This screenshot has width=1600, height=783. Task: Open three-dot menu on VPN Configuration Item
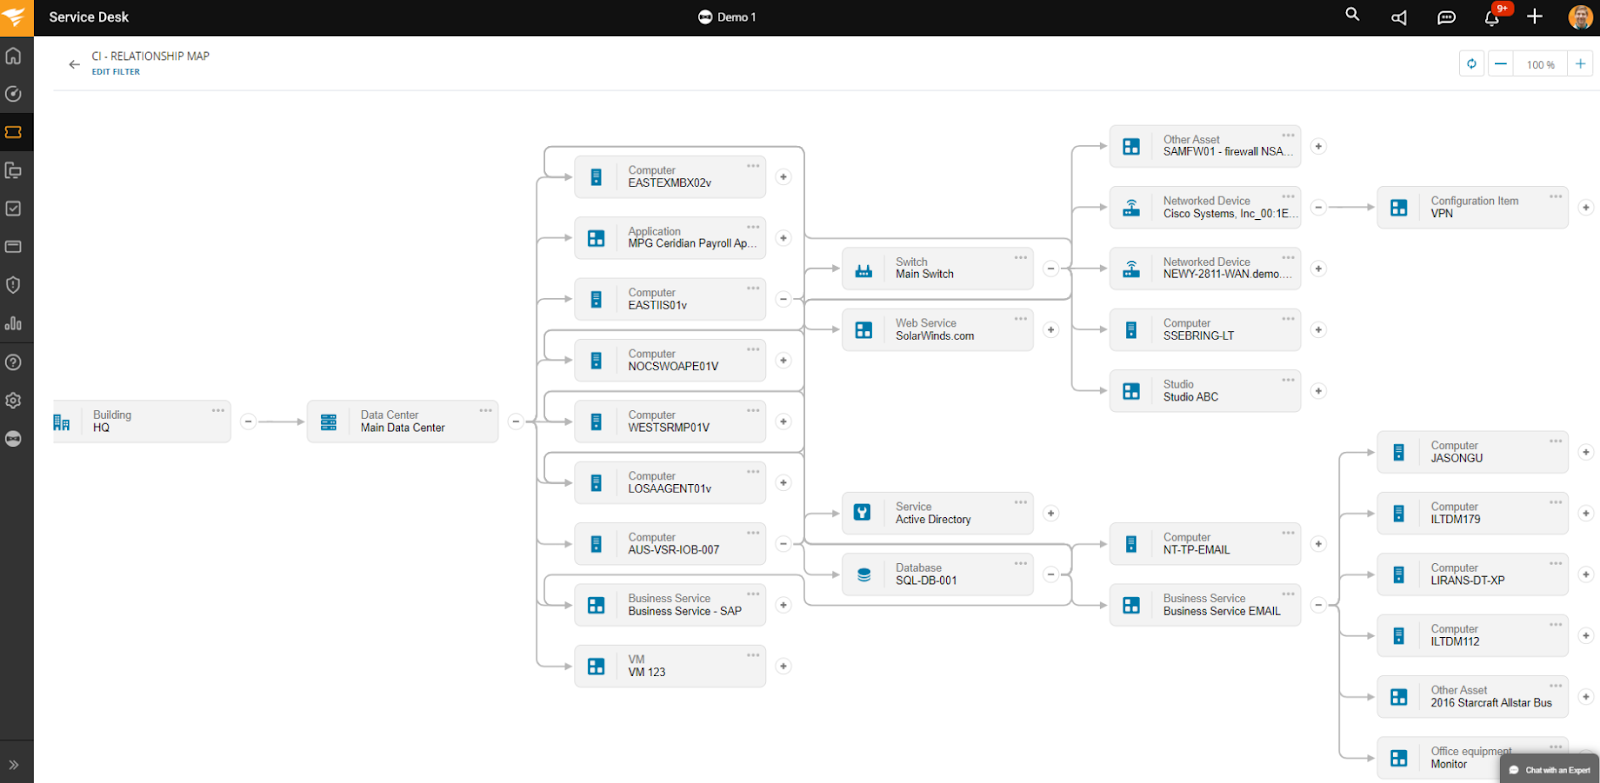coord(1555,196)
